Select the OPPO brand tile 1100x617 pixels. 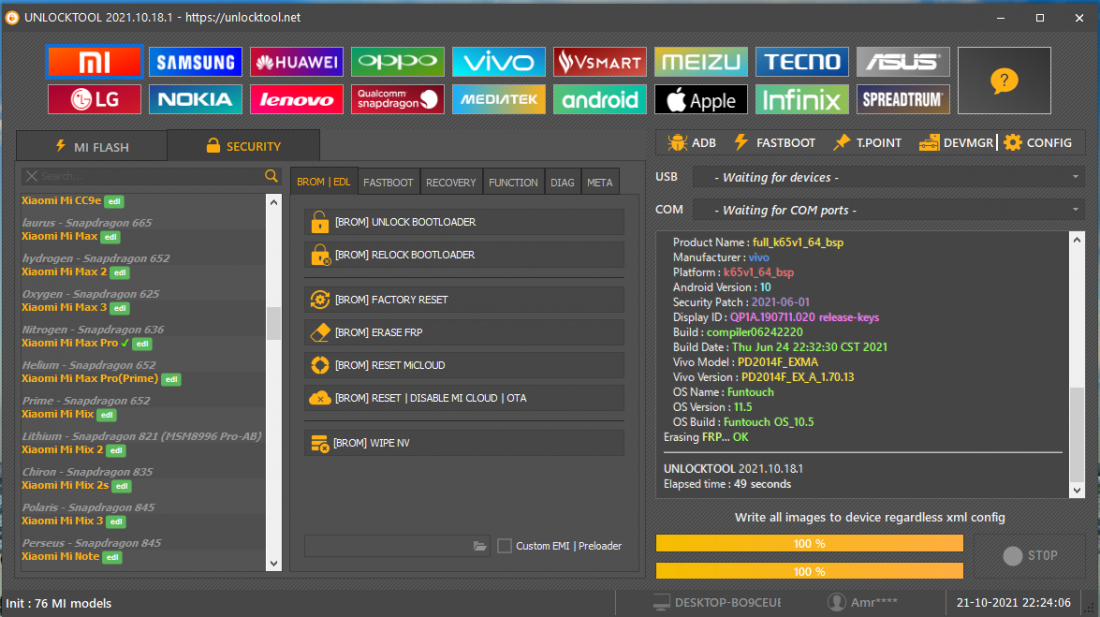tap(397, 62)
